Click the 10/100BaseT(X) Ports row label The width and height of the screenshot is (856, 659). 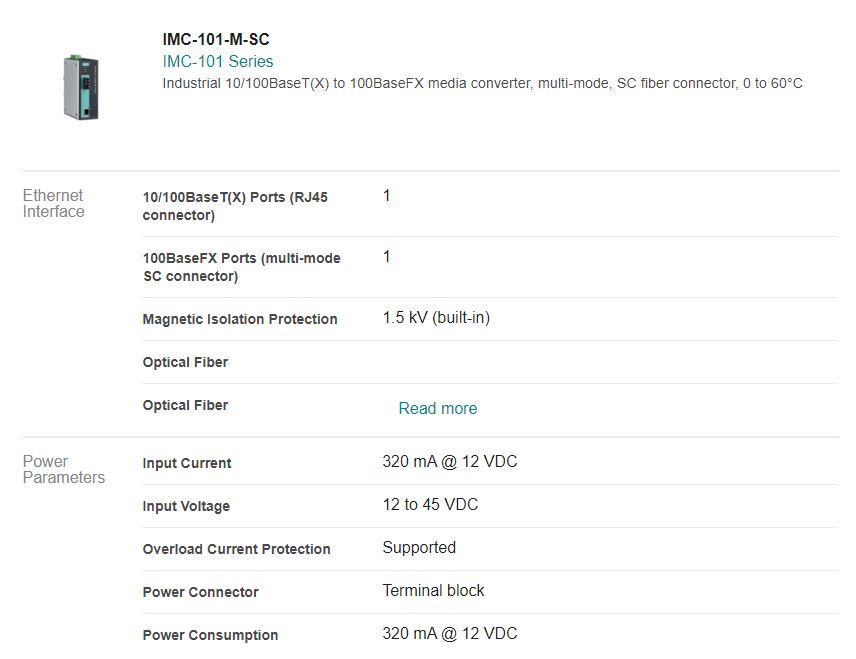[x=235, y=206]
